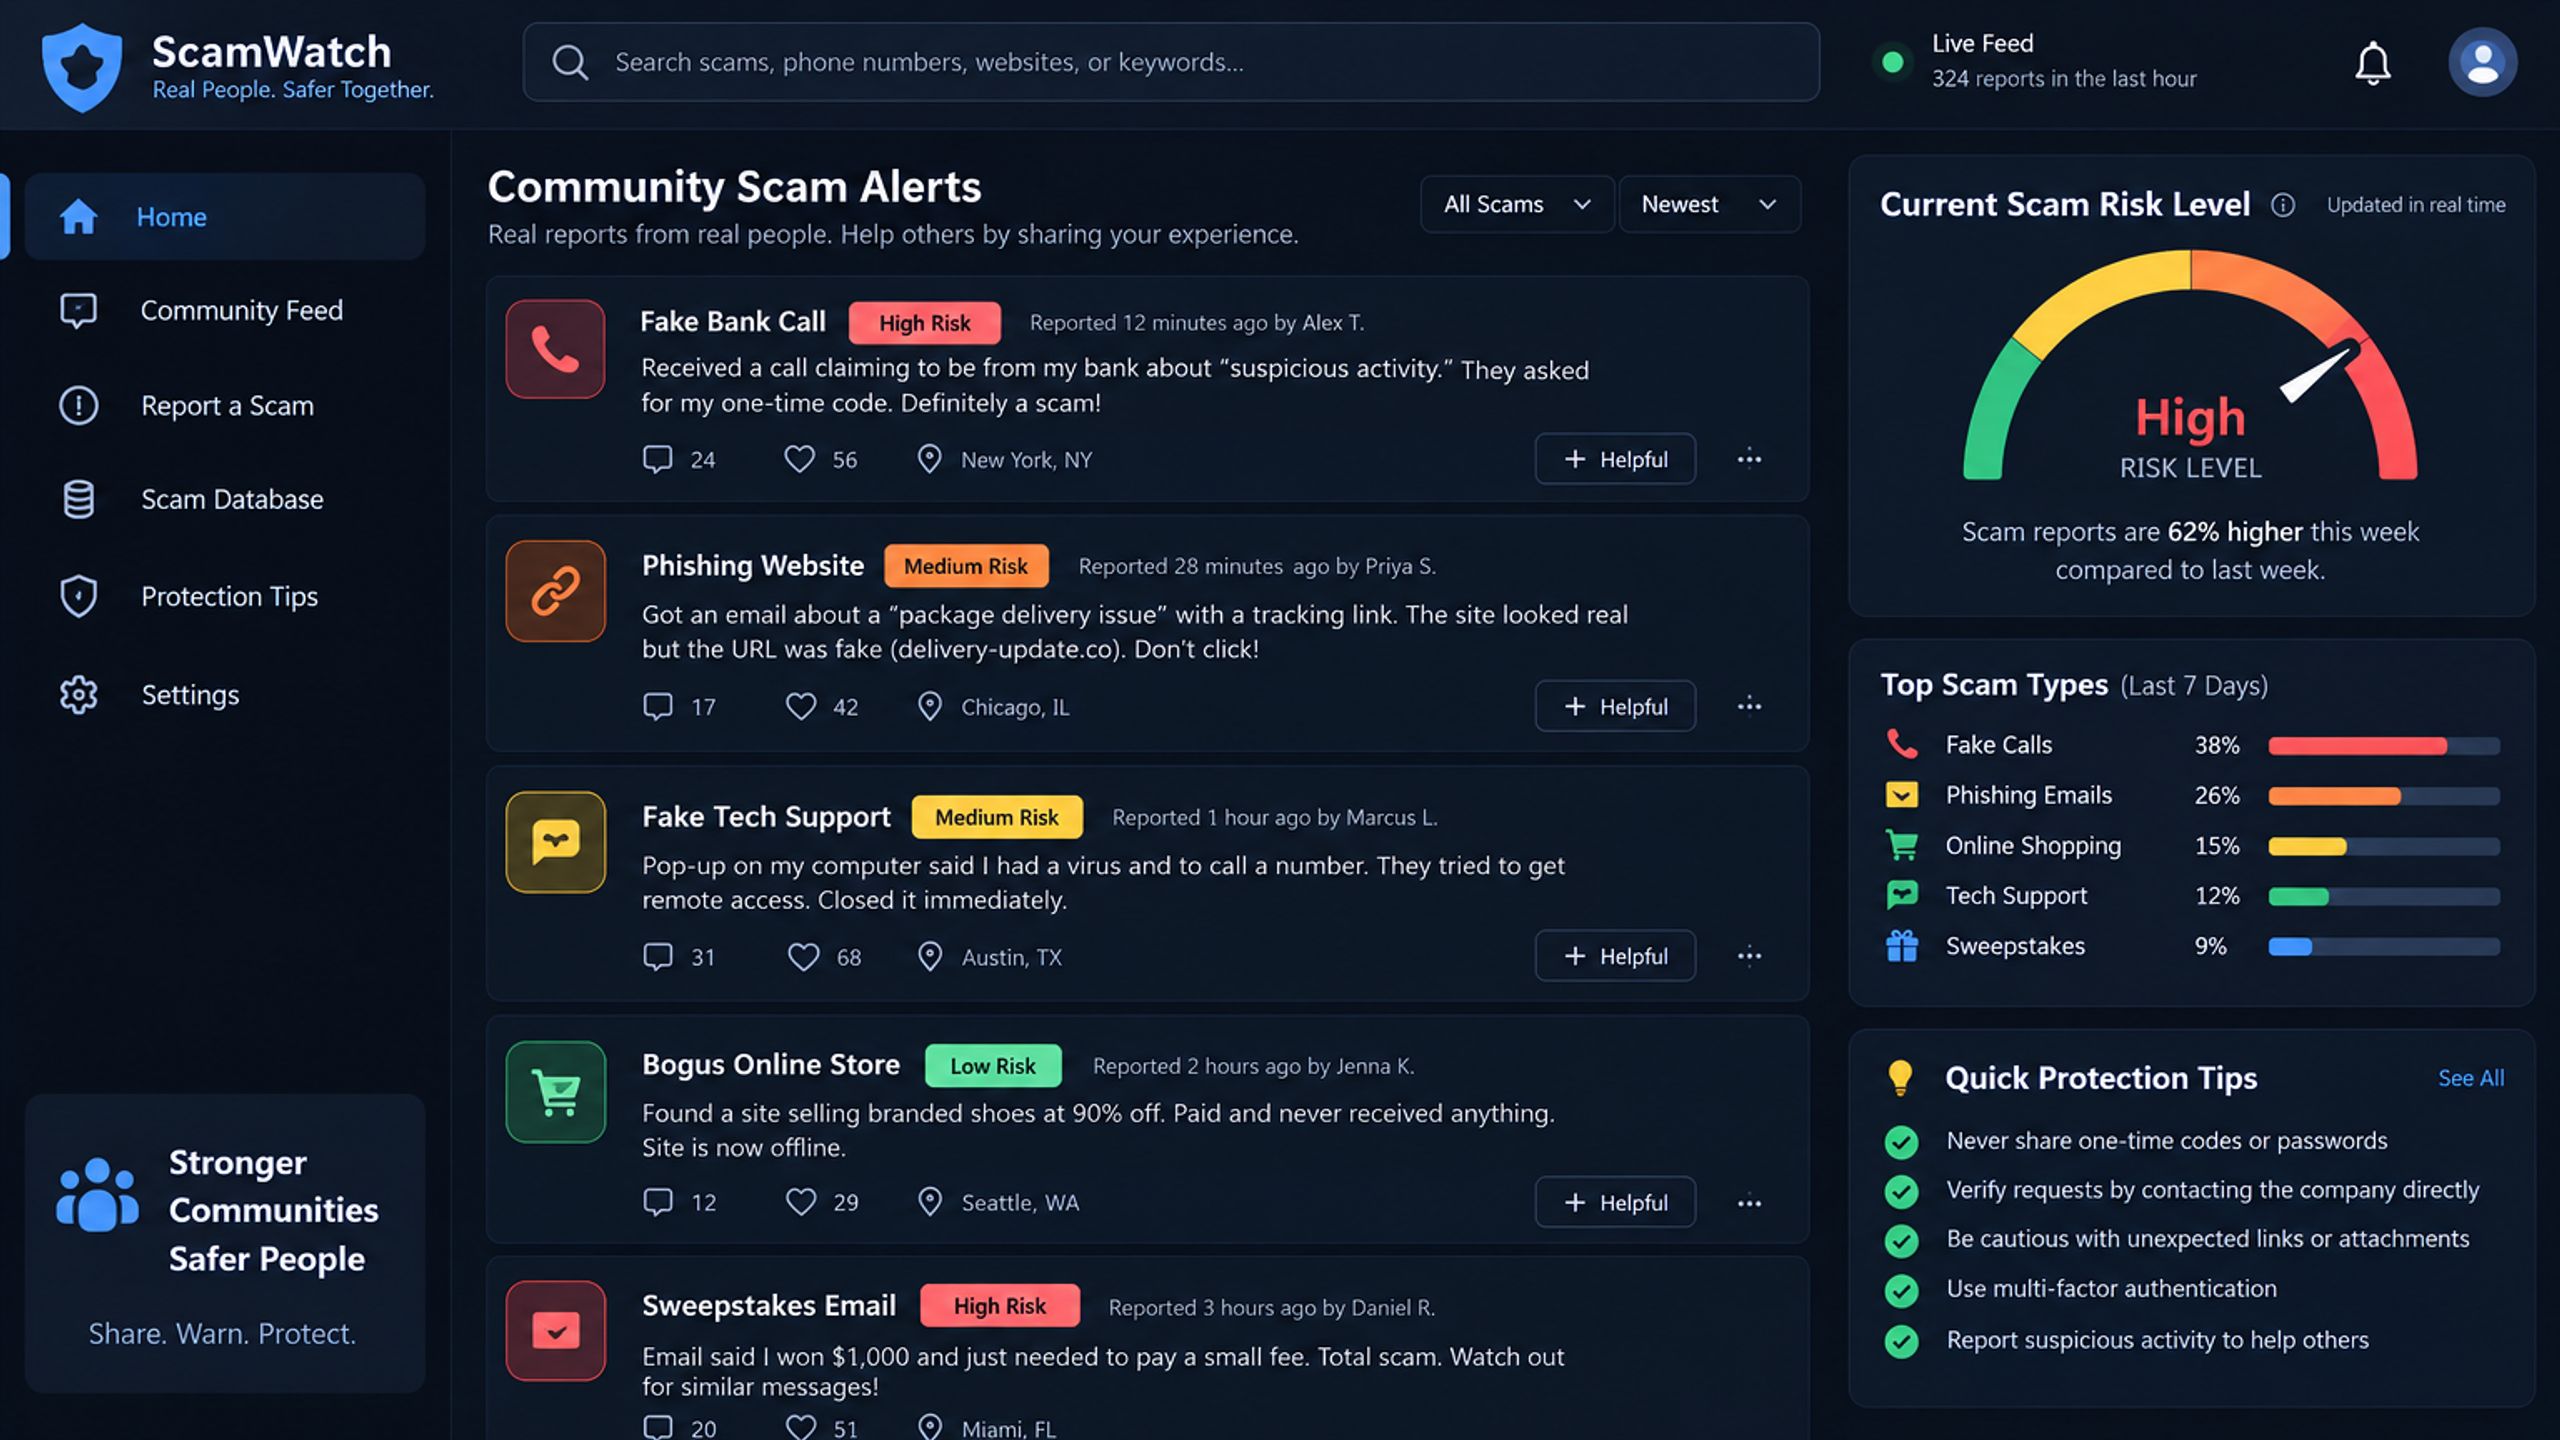This screenshot has height=1440, width=2560.
Task: Like the Fake Bank Call post heart
Action: [799, 459]
